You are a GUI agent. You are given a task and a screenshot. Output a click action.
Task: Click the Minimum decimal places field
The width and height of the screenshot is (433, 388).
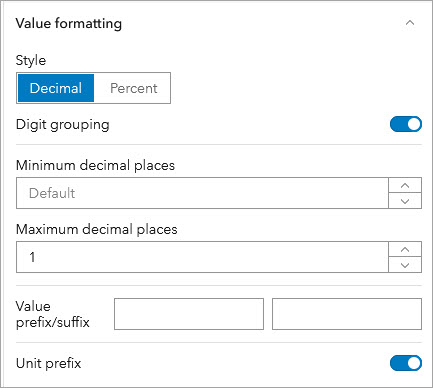[202, 193]
